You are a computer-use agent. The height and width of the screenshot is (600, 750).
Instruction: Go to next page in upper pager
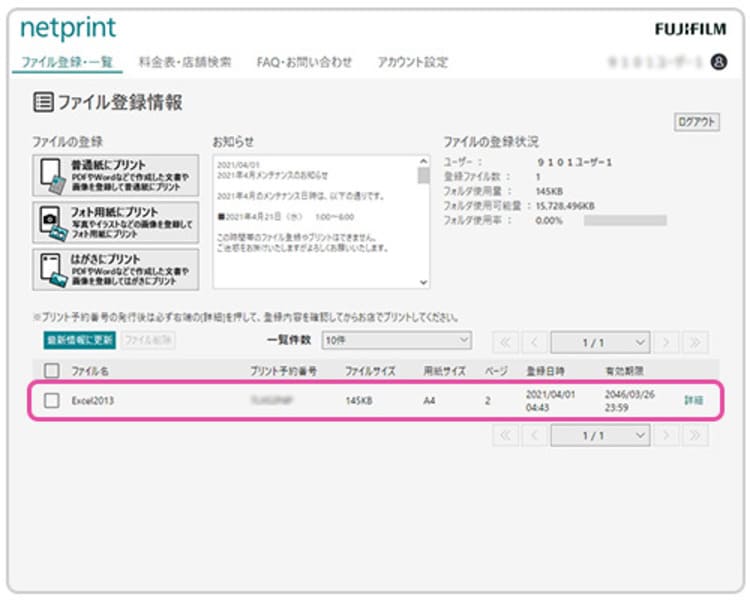coord(666,343)
